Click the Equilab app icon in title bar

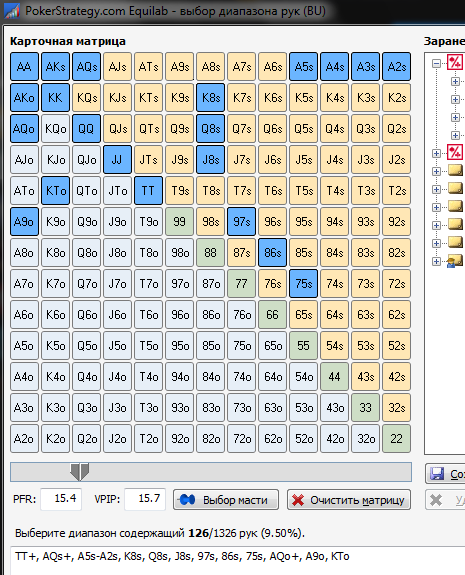(11, 11)
